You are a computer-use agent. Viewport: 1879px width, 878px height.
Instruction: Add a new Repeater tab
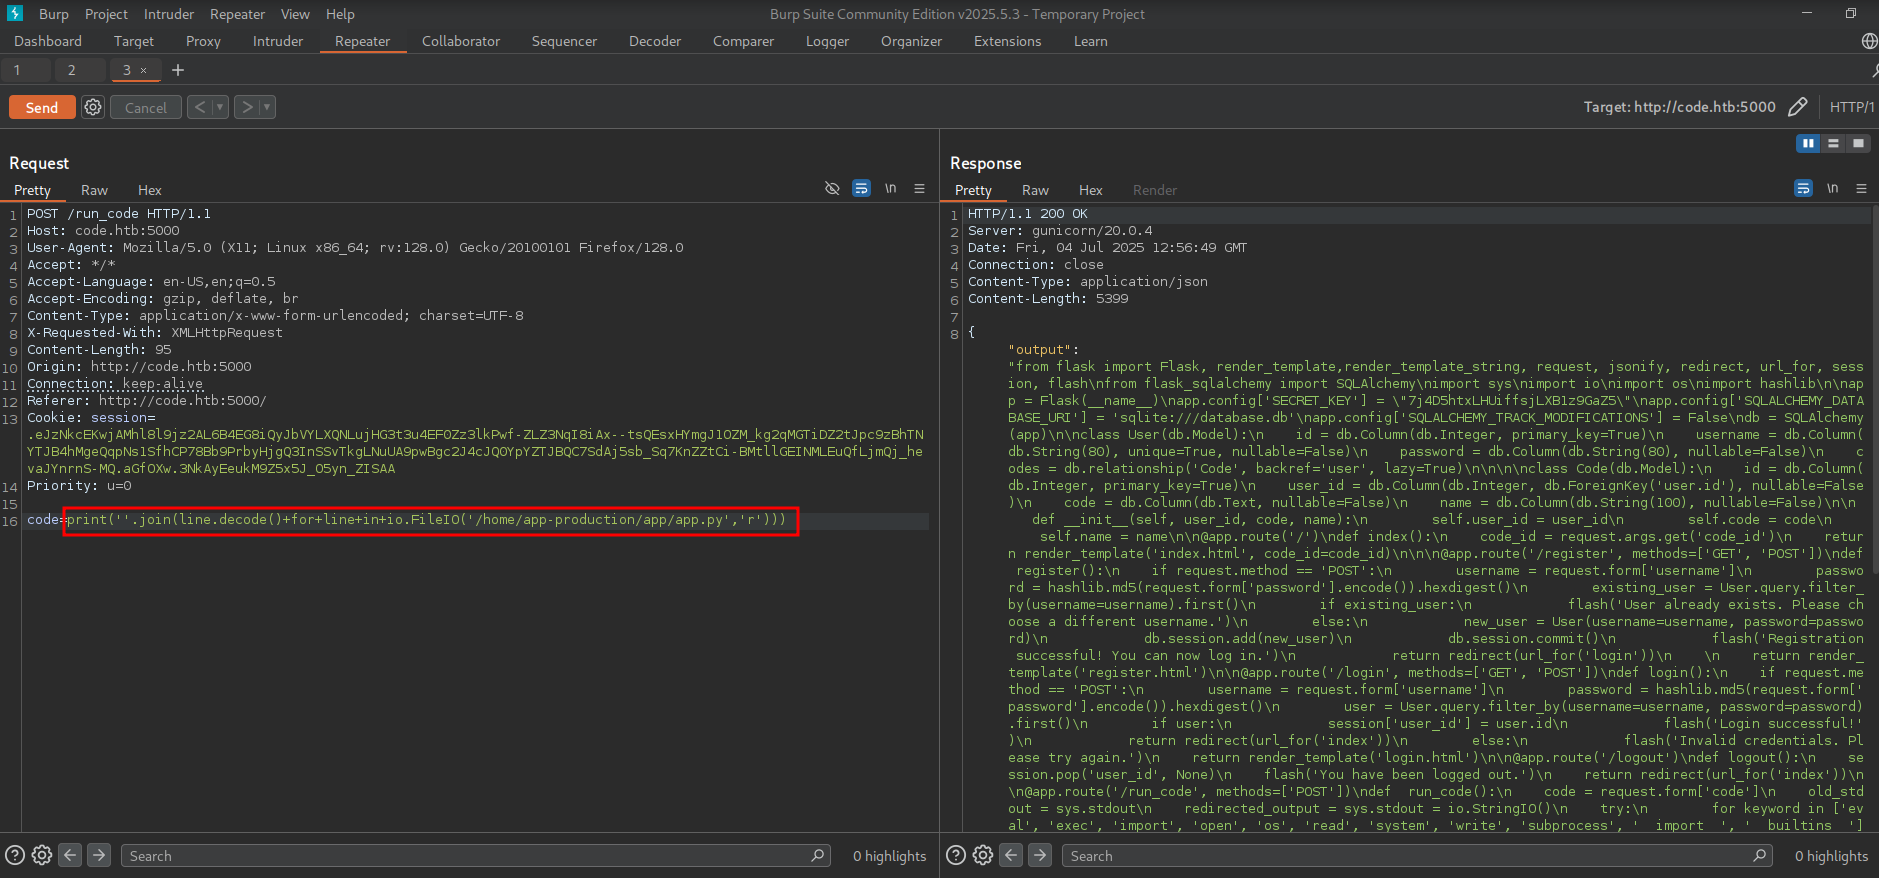[x=178, y=70]
